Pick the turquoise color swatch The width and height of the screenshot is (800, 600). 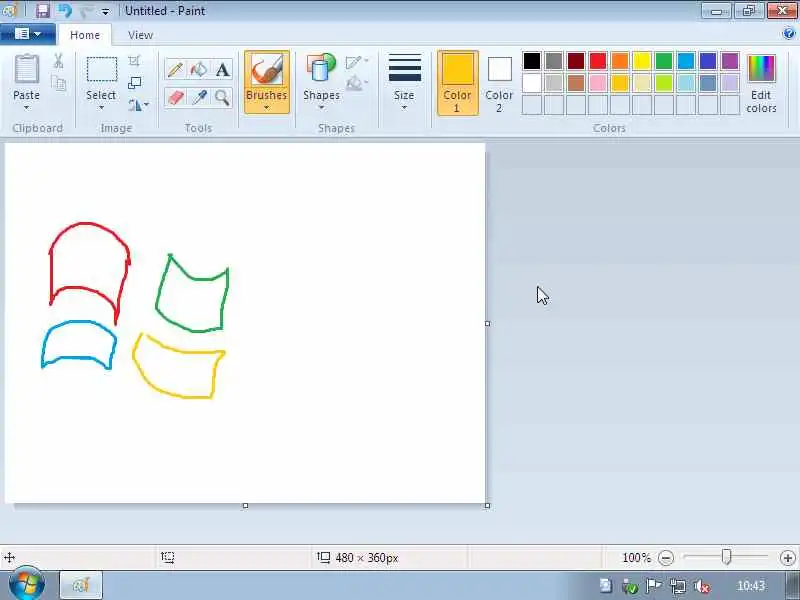point(686,61)
